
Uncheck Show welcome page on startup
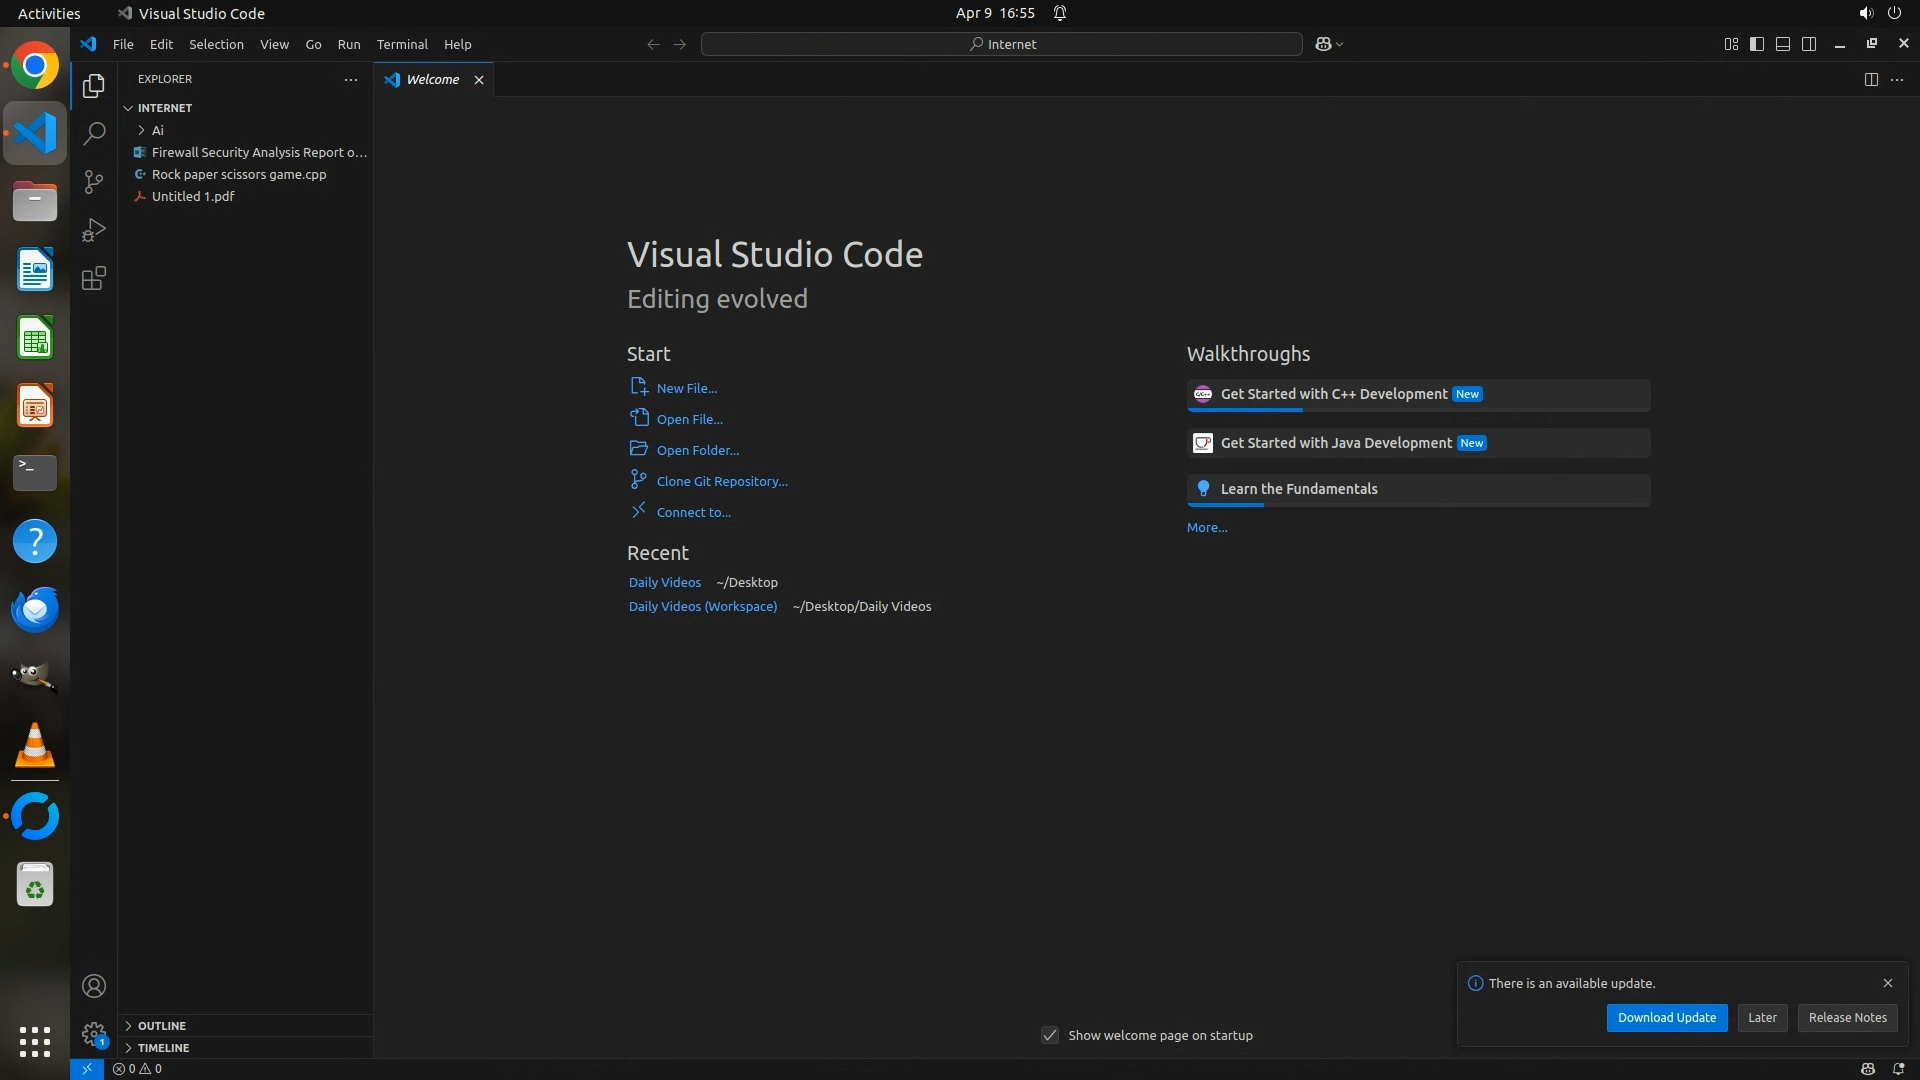point(1050,1035)
